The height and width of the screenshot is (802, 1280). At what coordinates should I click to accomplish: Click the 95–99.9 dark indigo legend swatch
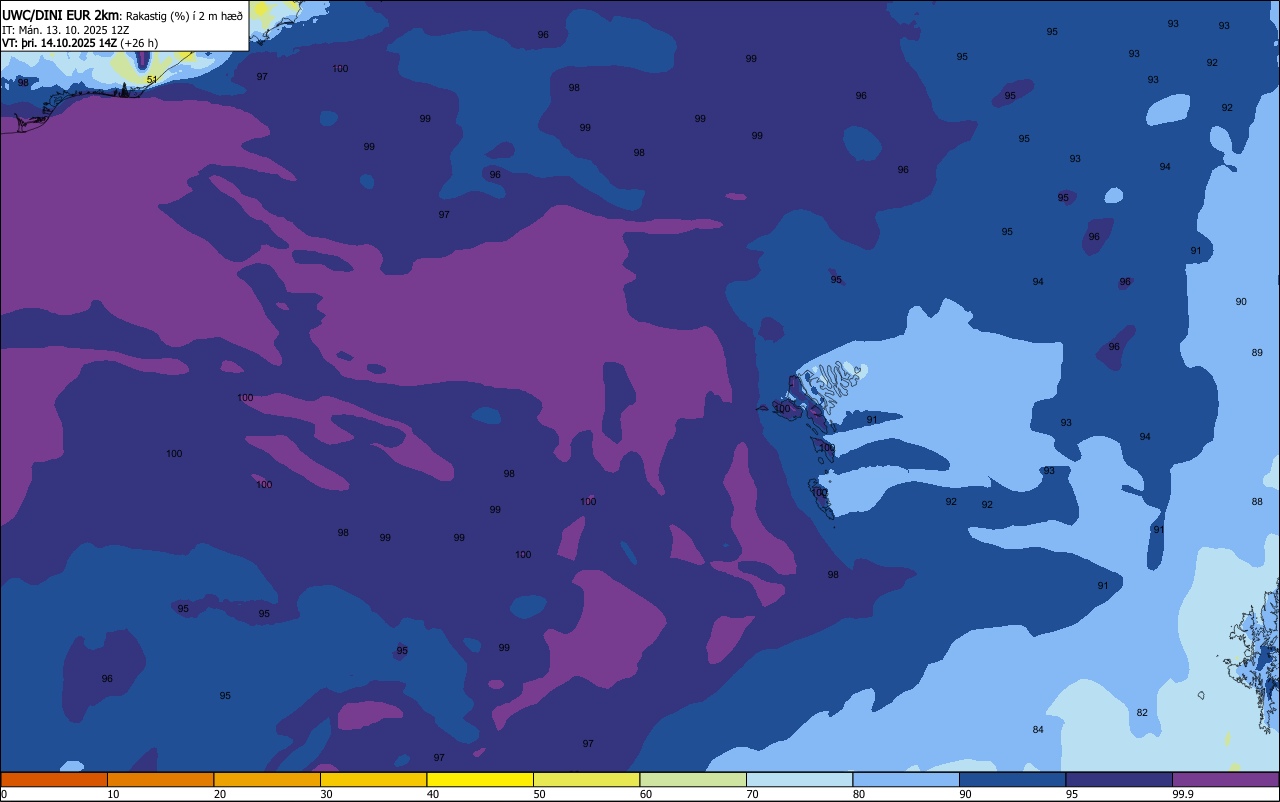tap(1119, 779)
